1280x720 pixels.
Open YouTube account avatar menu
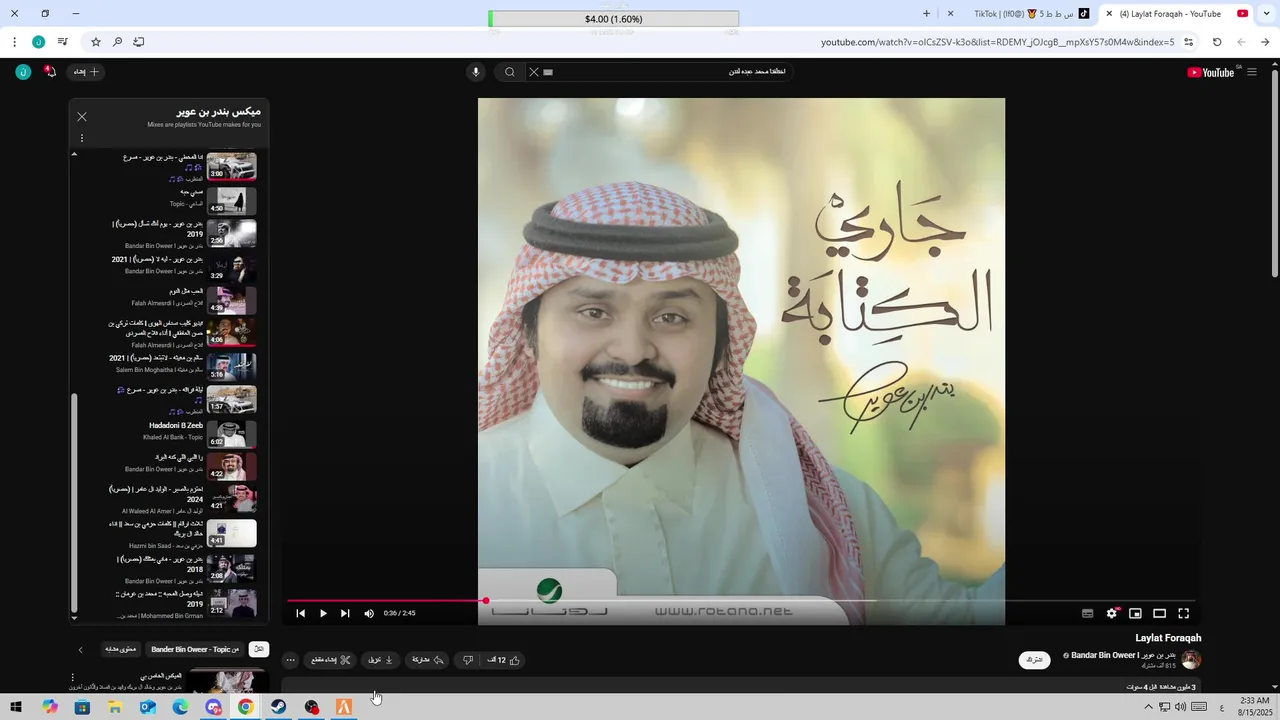[23, 72]
